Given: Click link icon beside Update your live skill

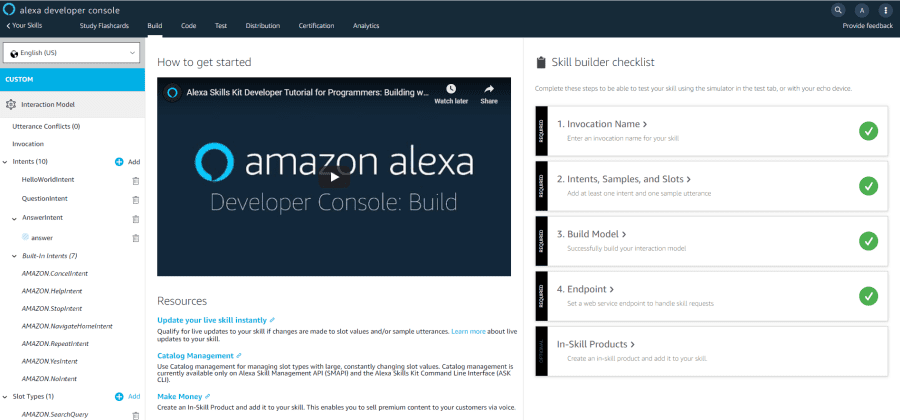Looking at the screenshot, I should pyautogui.click(x=272, y=320).
